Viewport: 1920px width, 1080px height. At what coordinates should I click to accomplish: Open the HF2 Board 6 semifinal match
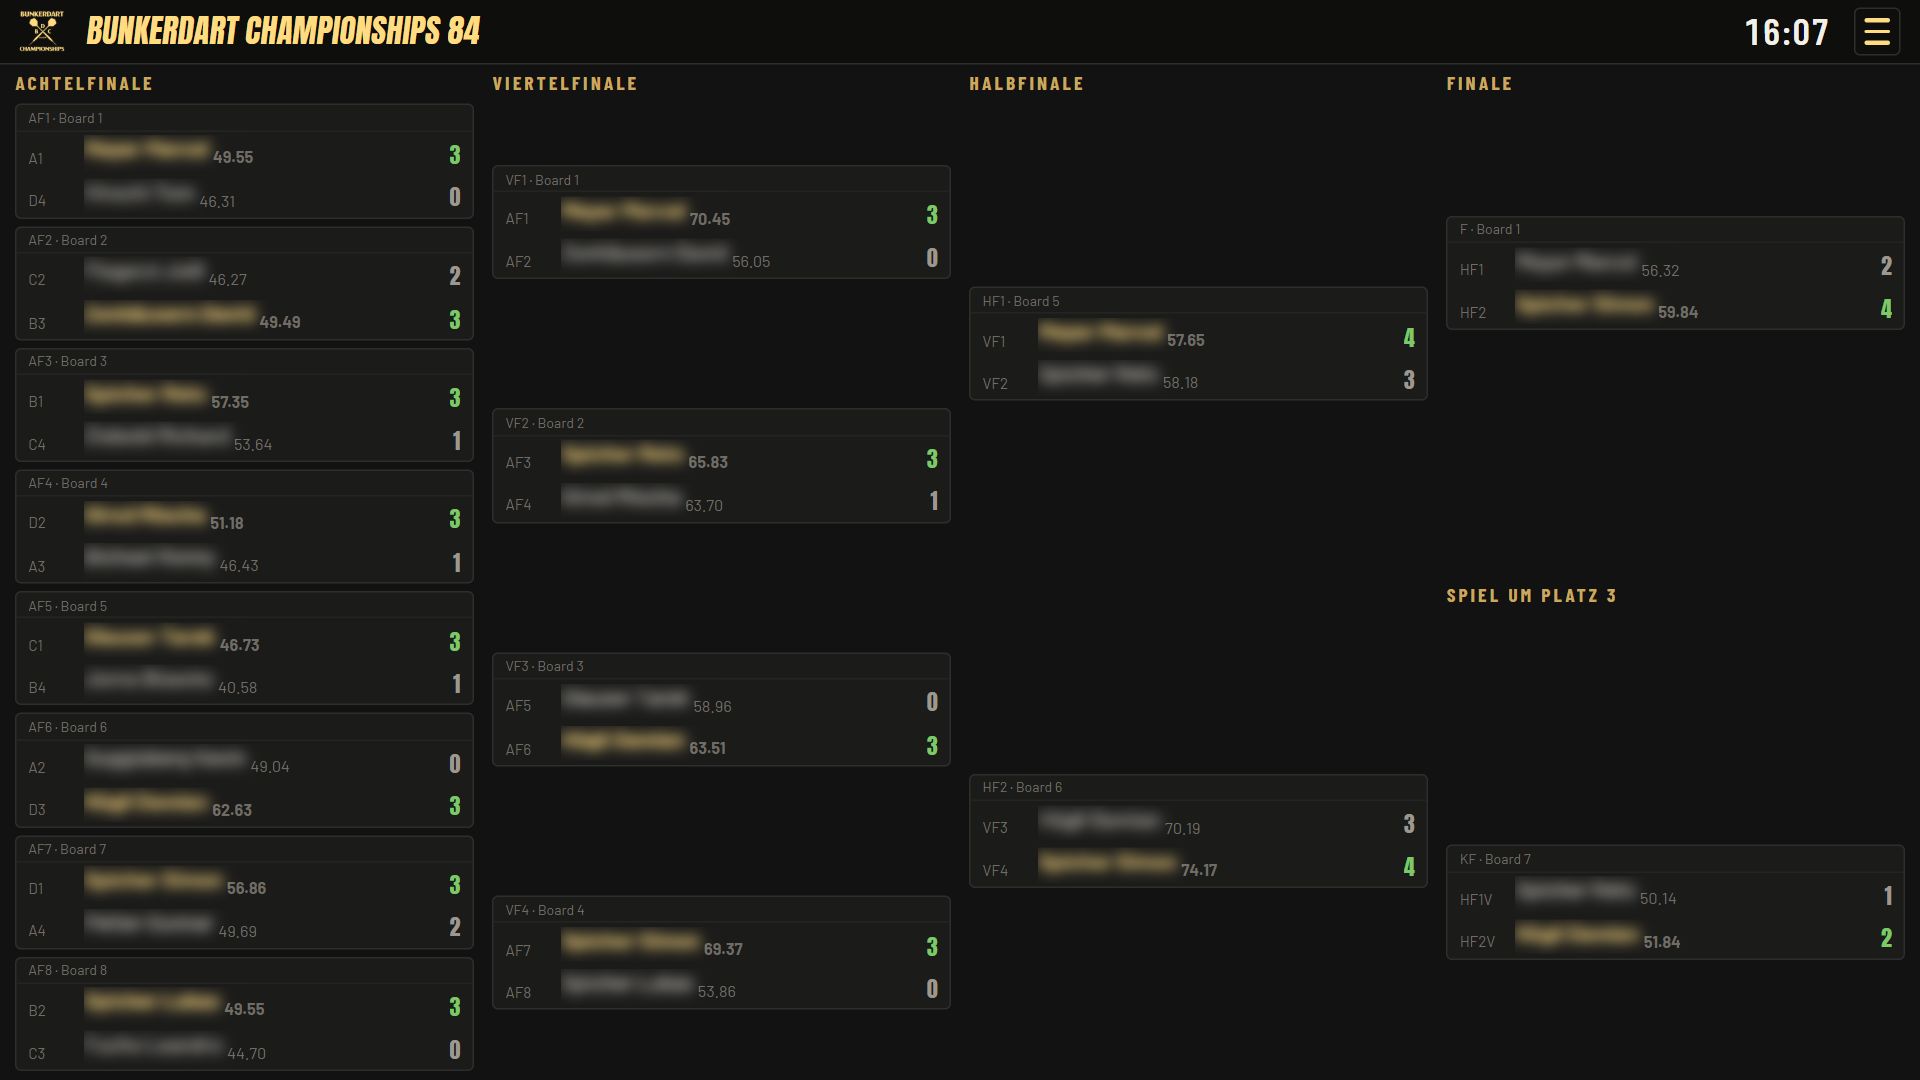tap(1198, 831)
